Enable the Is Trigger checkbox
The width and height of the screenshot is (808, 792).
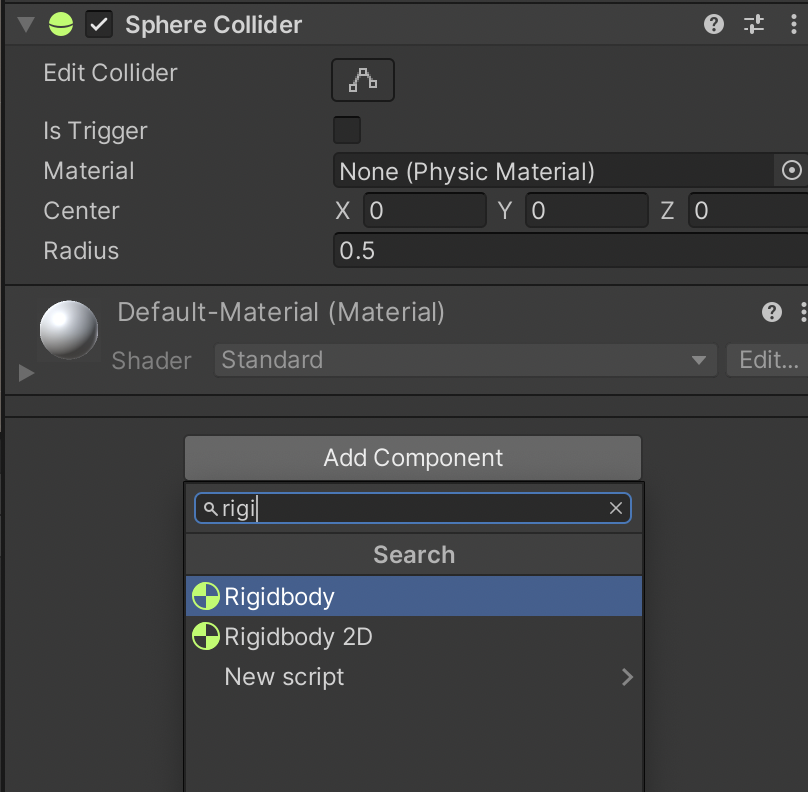coord(347,131)
